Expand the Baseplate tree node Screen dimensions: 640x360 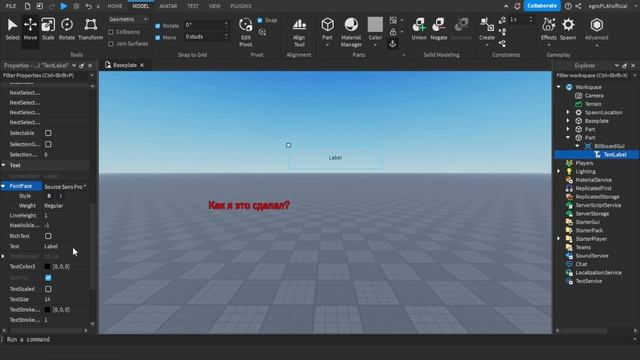point(568,121)
